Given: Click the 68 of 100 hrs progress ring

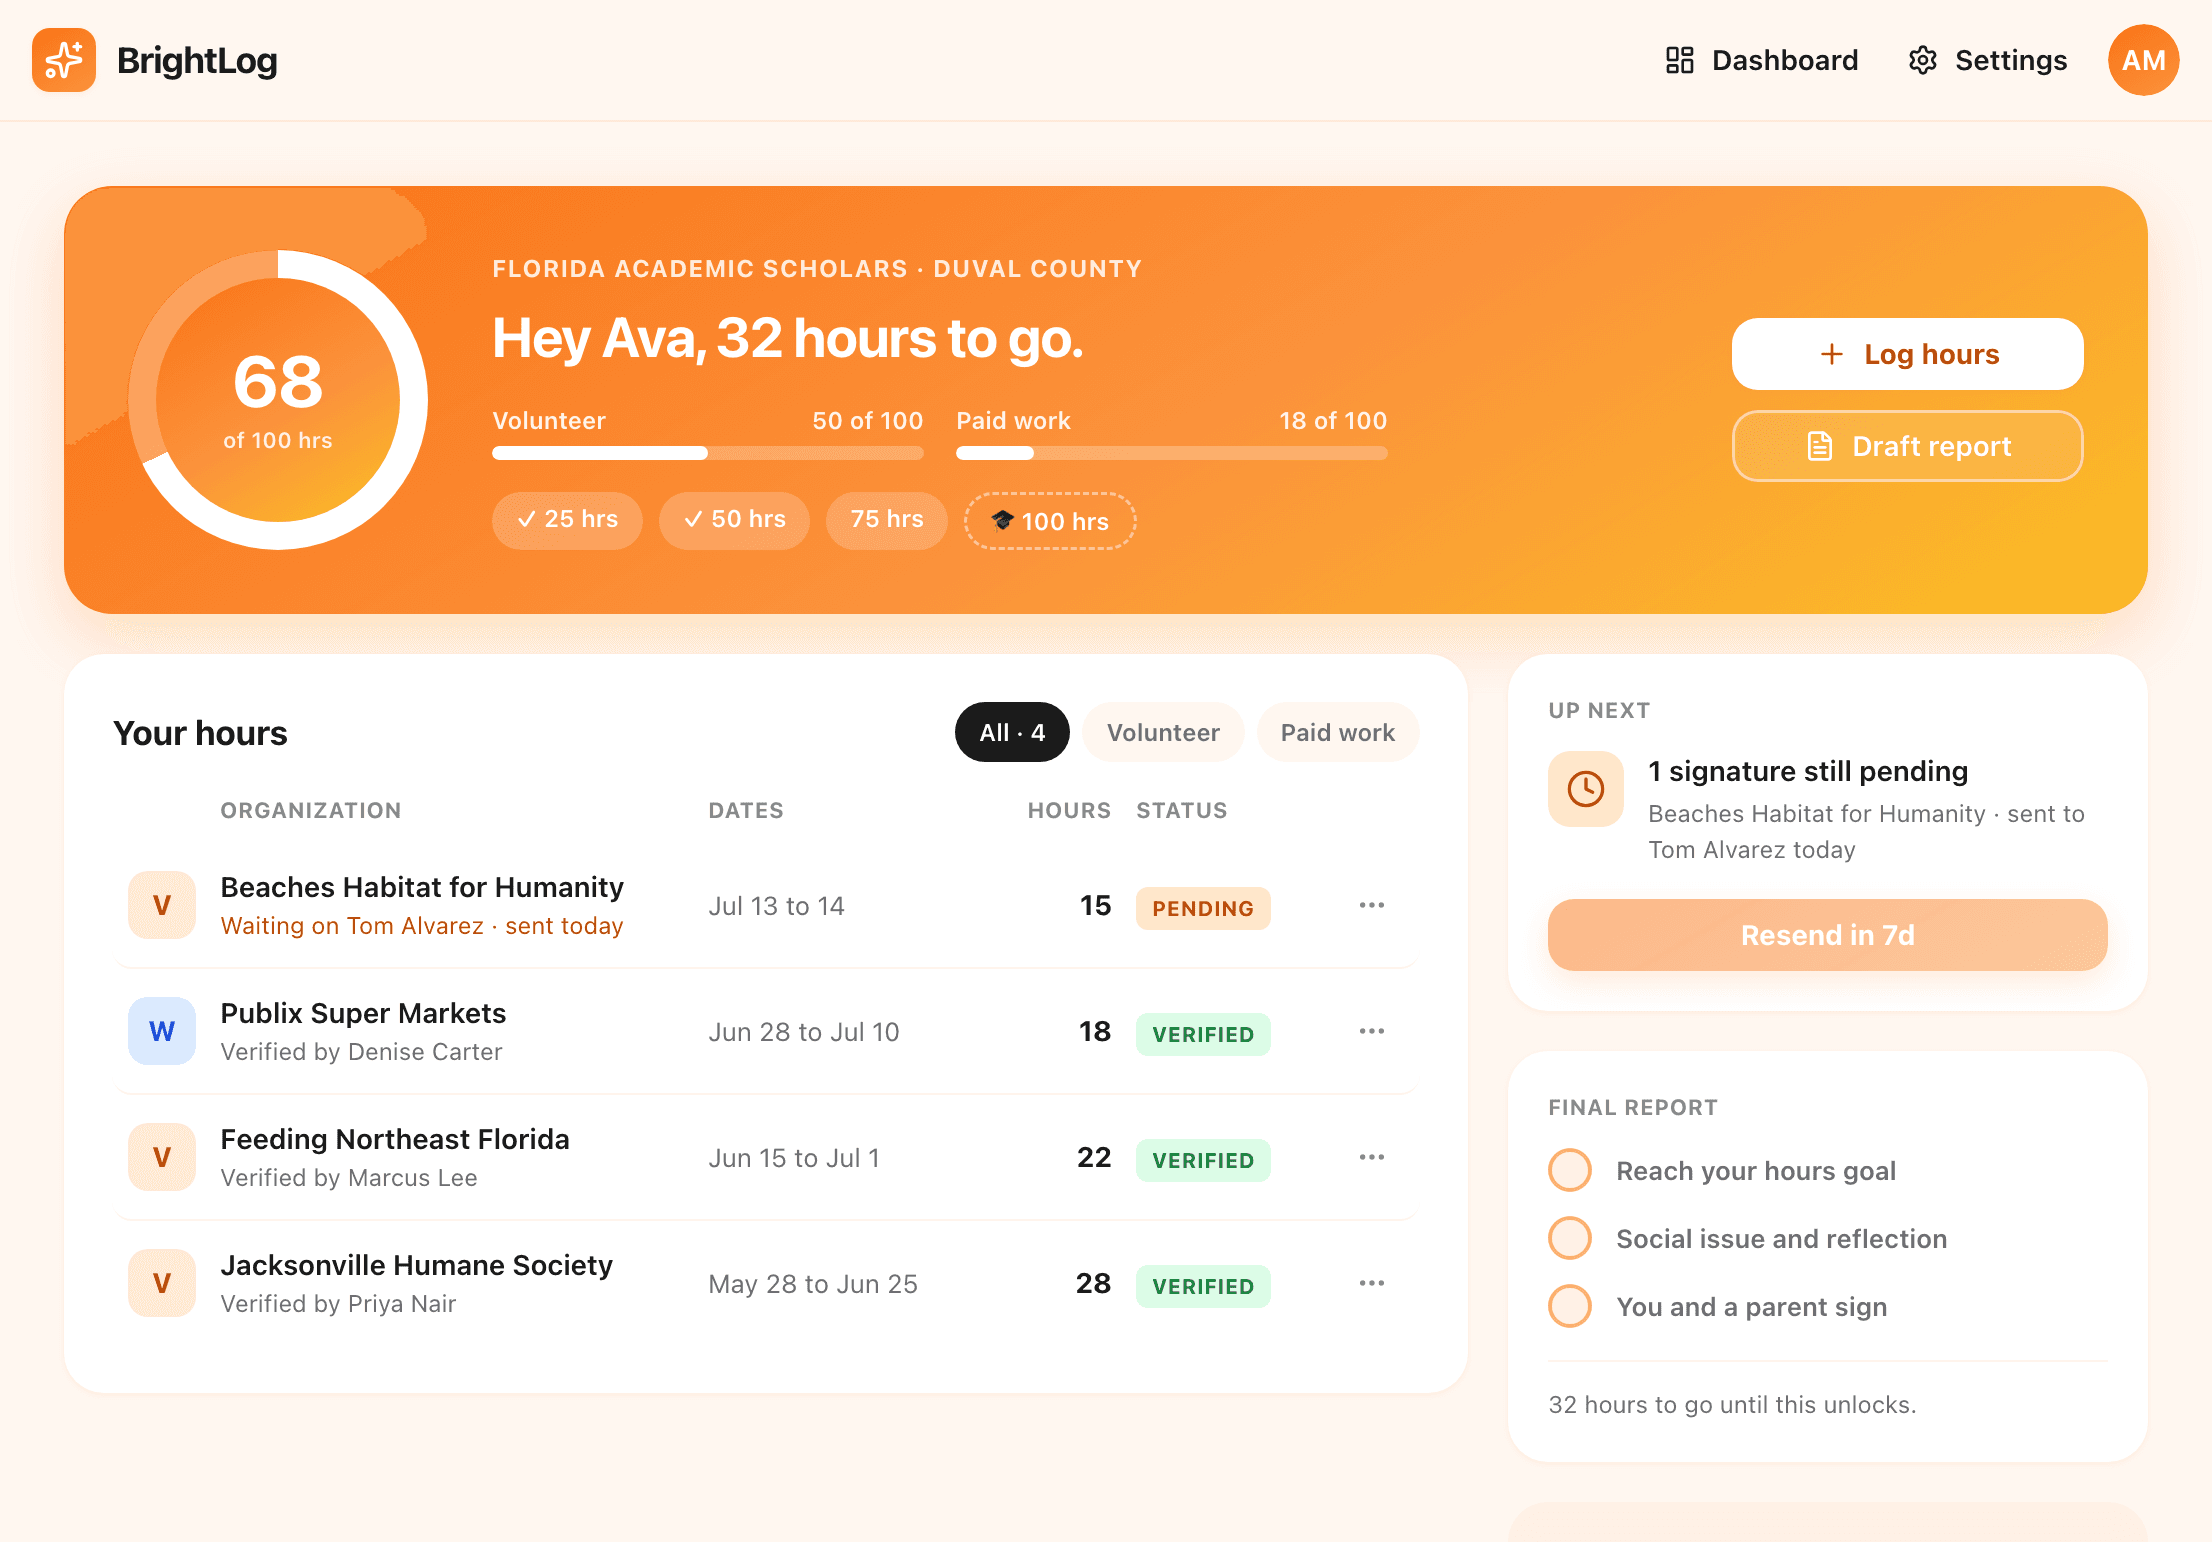Looking at the screenshot, I should point(278,400).
